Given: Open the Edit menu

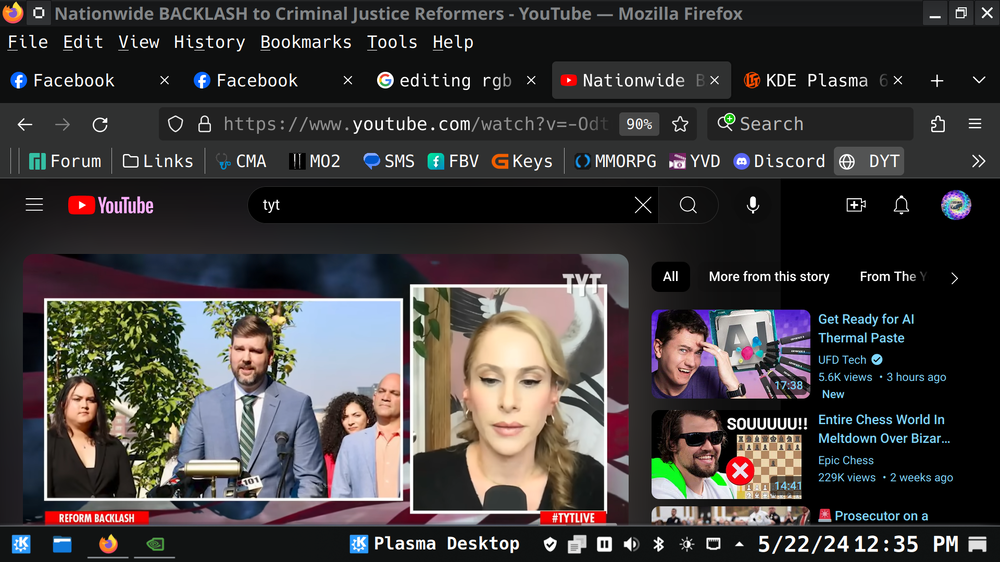Looking at the screenshot, I should click(x=83, y=42).
